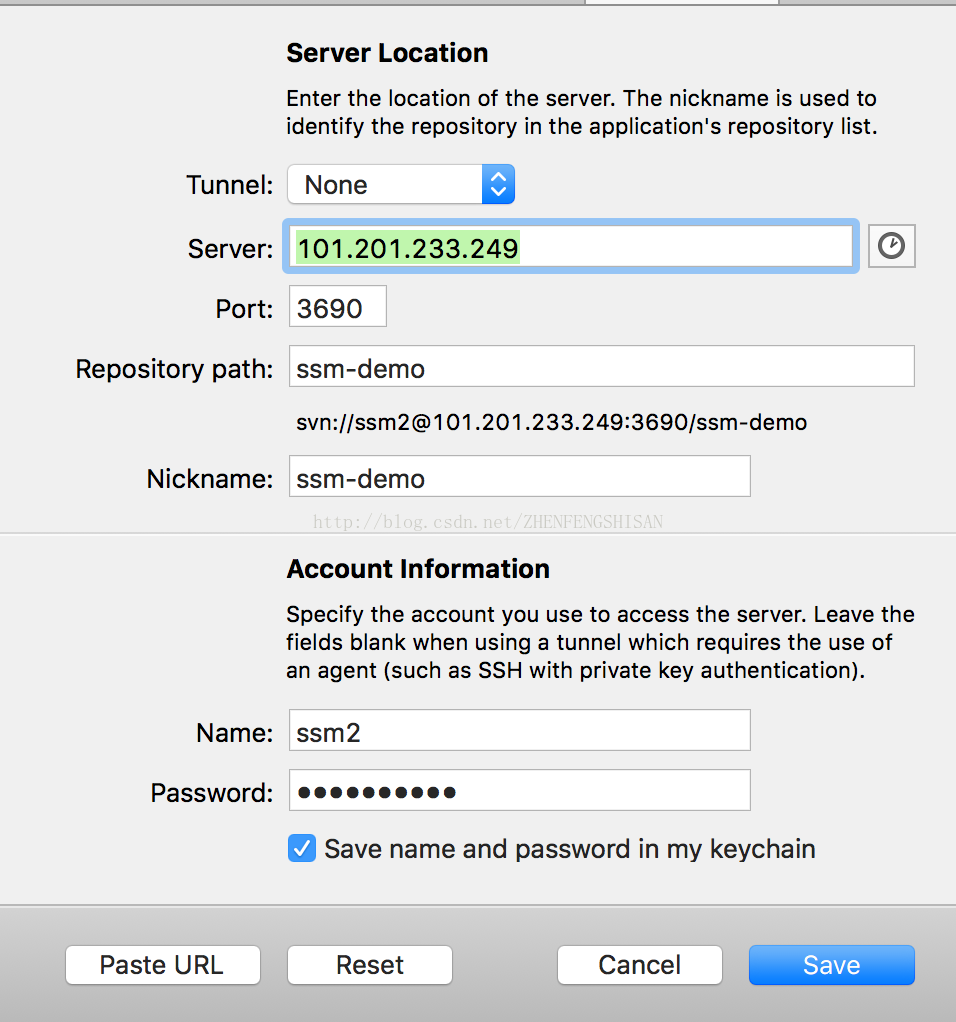Click the Cancel button

click(639, 965)
